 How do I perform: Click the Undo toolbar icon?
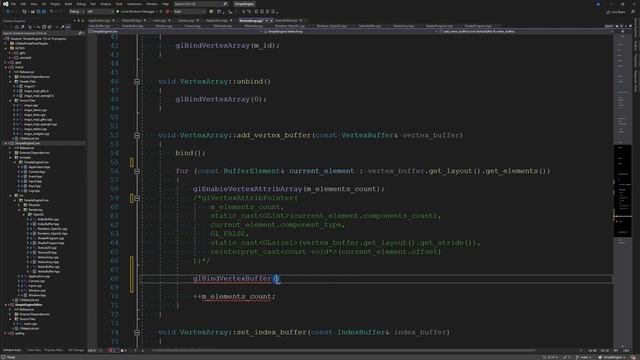51,12
